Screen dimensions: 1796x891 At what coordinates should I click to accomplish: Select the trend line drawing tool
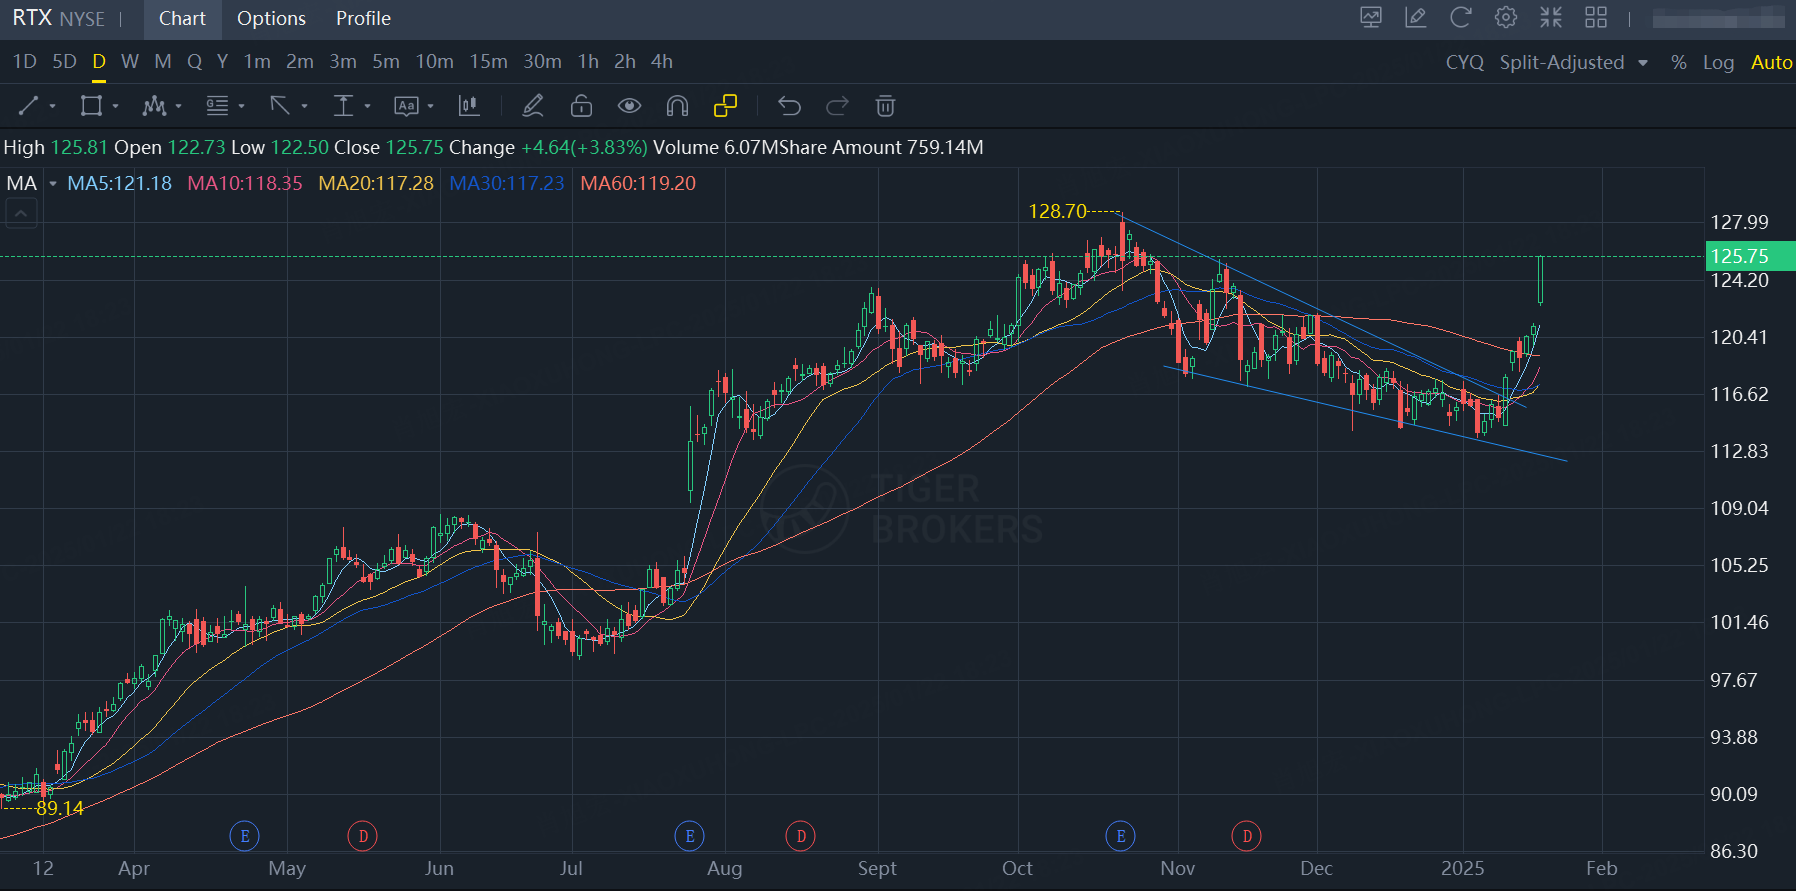tap(28, 106)
